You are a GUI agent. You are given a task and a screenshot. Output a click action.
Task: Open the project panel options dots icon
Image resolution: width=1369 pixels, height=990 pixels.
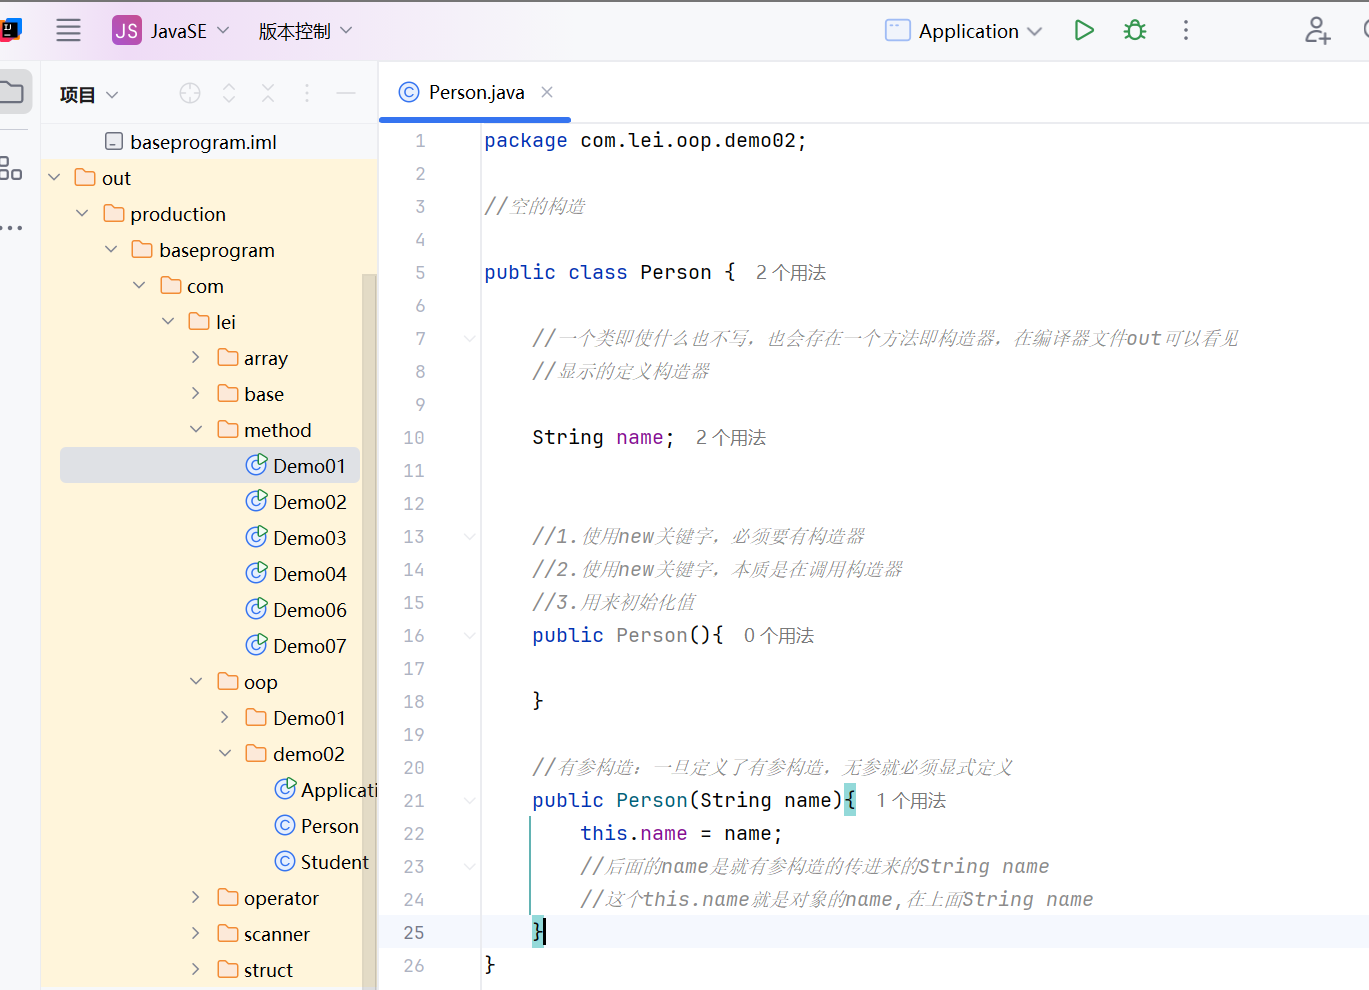tap(307, 94)
